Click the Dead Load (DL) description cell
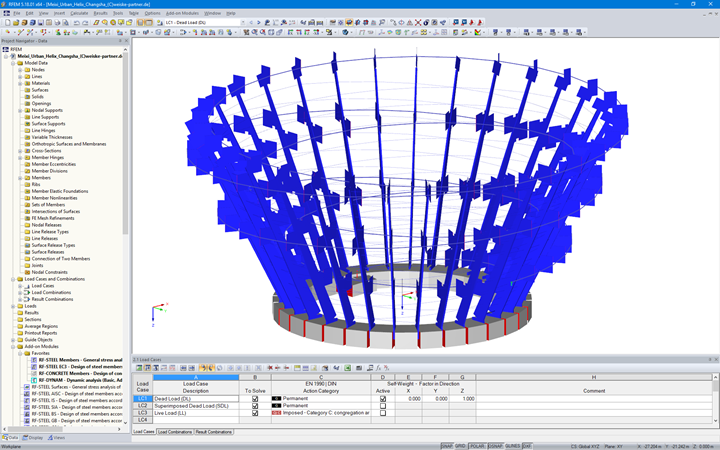 (x=196, y=399)
